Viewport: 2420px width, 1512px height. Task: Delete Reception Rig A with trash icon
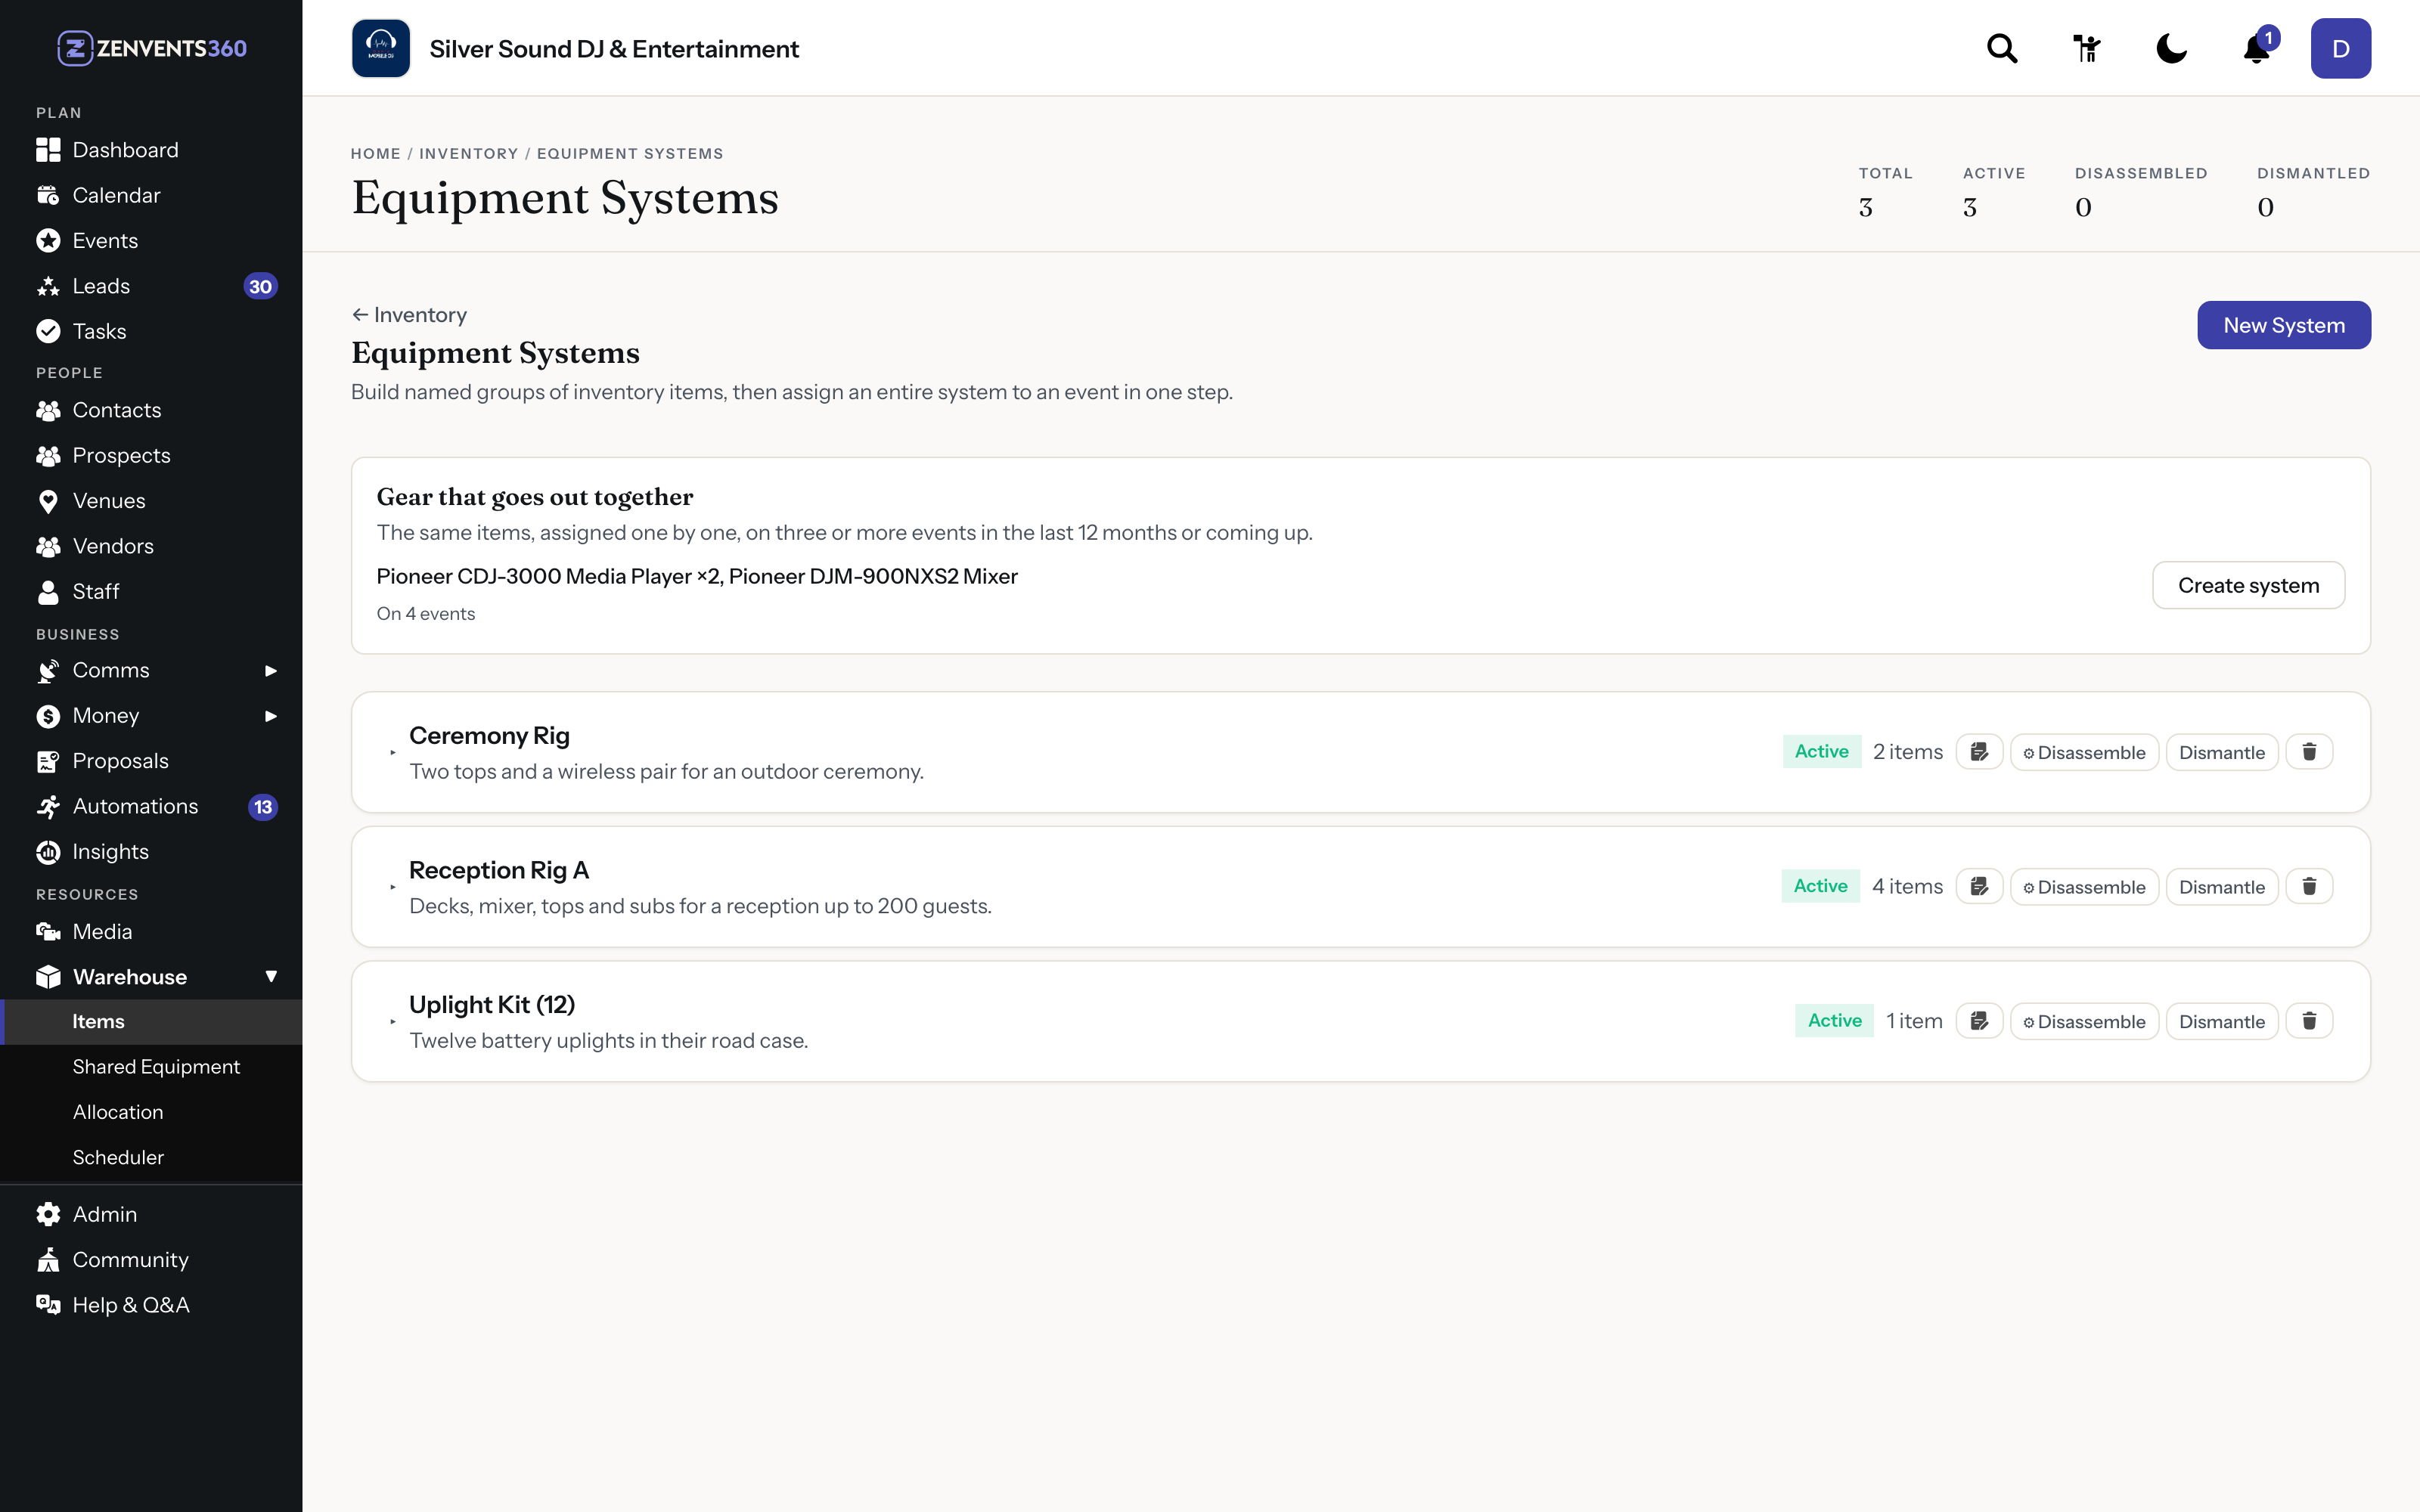pos(2309,886)
